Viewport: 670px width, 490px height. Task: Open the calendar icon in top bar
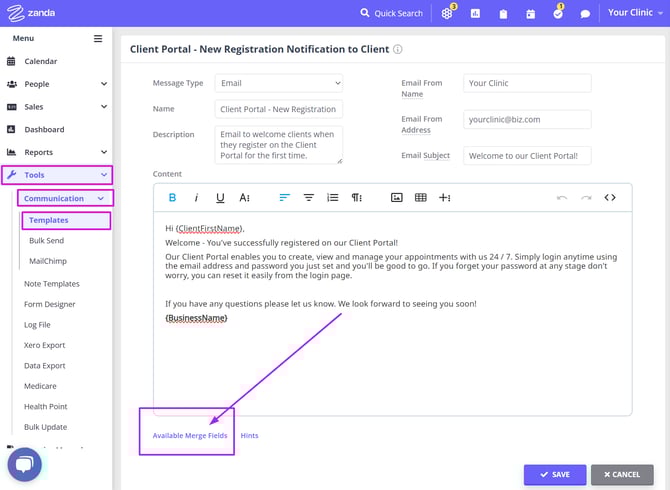coord(530,14)
